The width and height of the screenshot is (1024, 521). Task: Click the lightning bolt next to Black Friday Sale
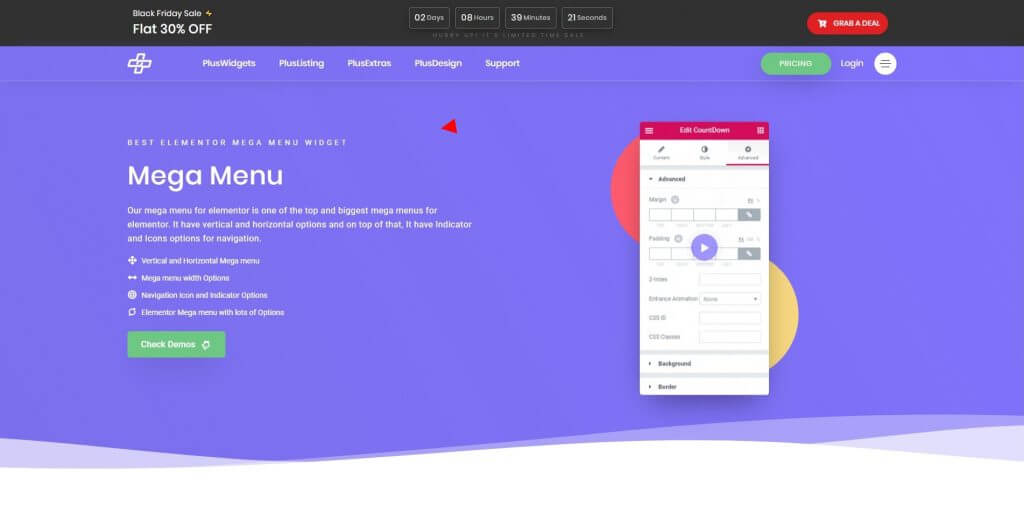[208, 13]
